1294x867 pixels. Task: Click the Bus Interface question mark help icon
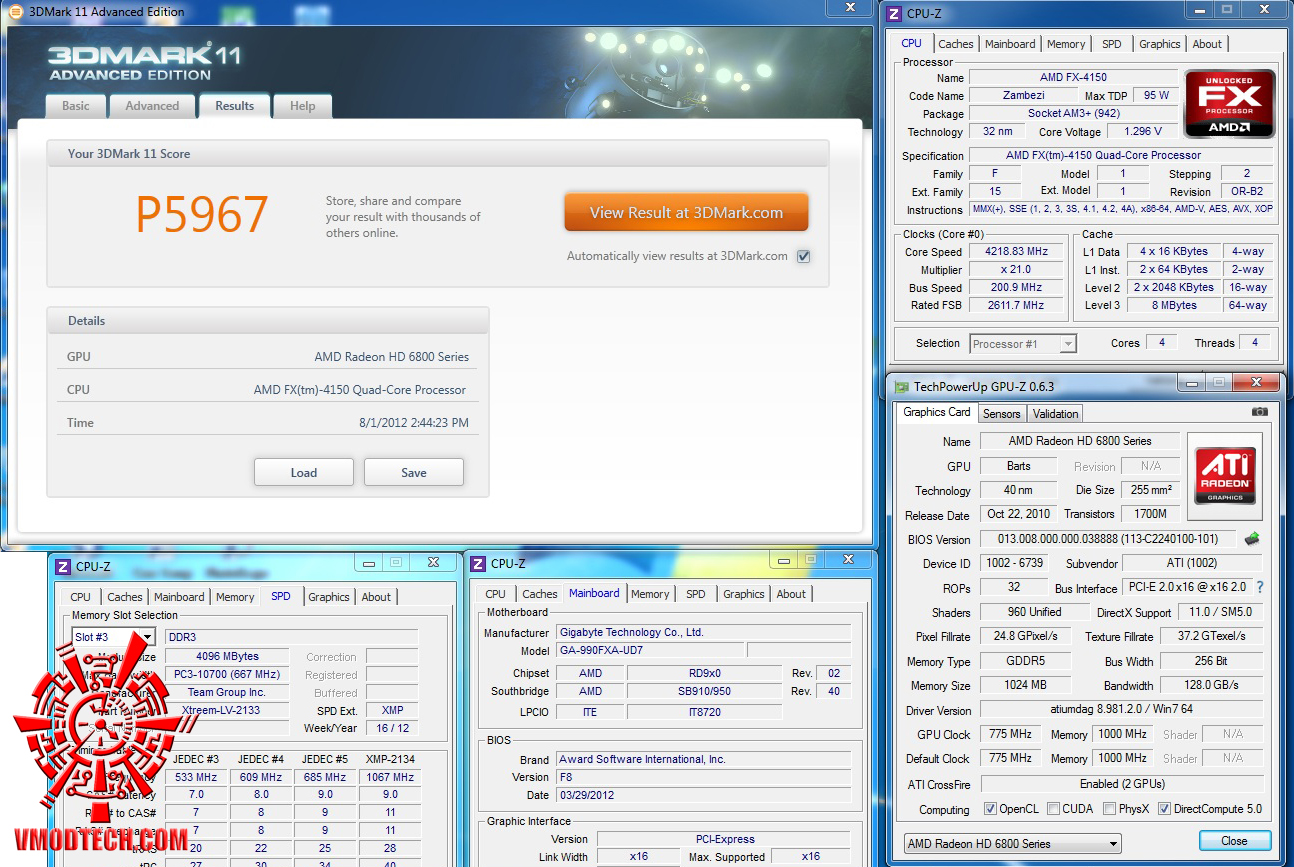pyautogui.click(x=1260, y=588)
